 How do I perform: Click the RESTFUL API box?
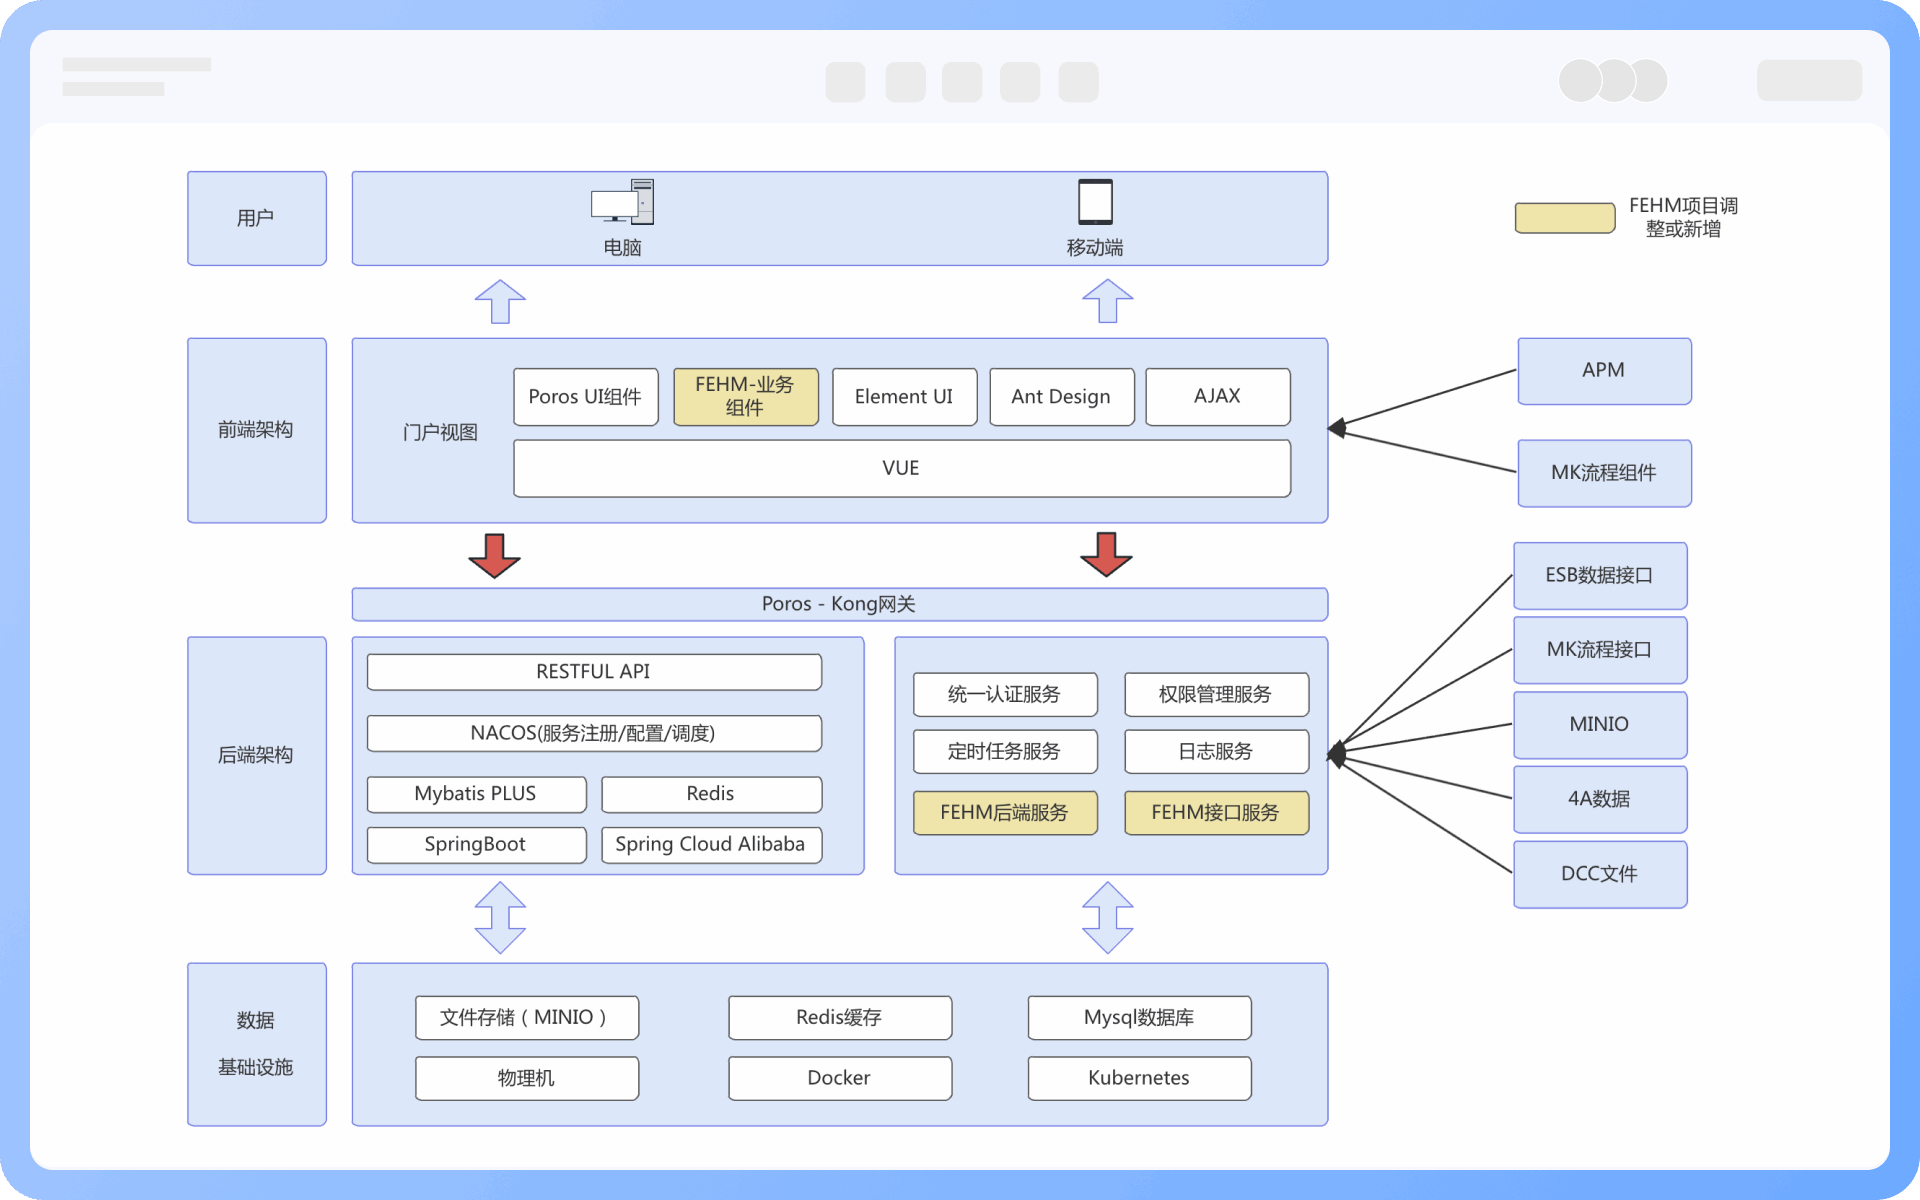594,672
